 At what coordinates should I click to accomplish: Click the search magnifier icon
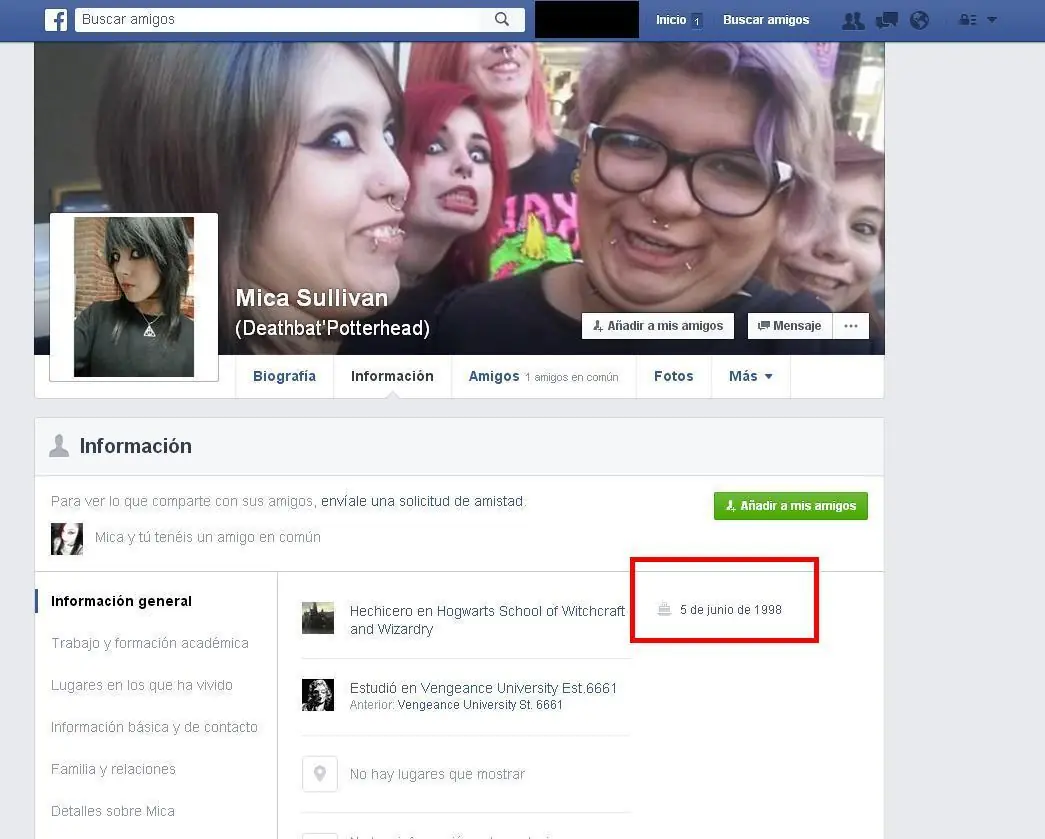pos(502,19)
